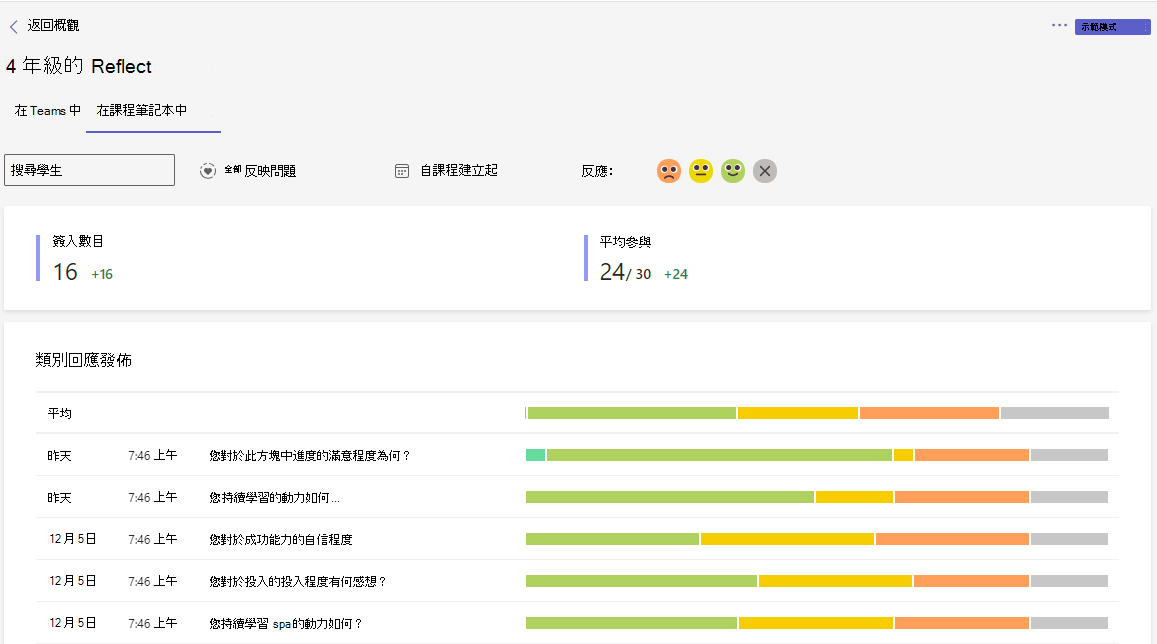
Task: Open the 您對於此方塊中進度的滿意程度為何 check-in row
Action: click(x=577, y=455)
